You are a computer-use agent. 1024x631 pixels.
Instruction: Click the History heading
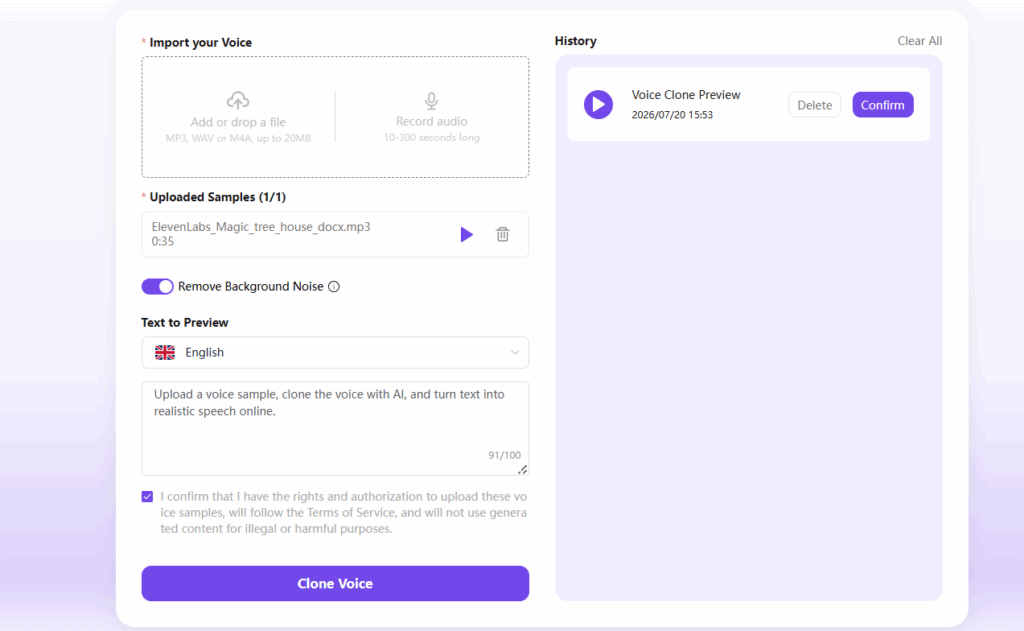tap(575, 40)
